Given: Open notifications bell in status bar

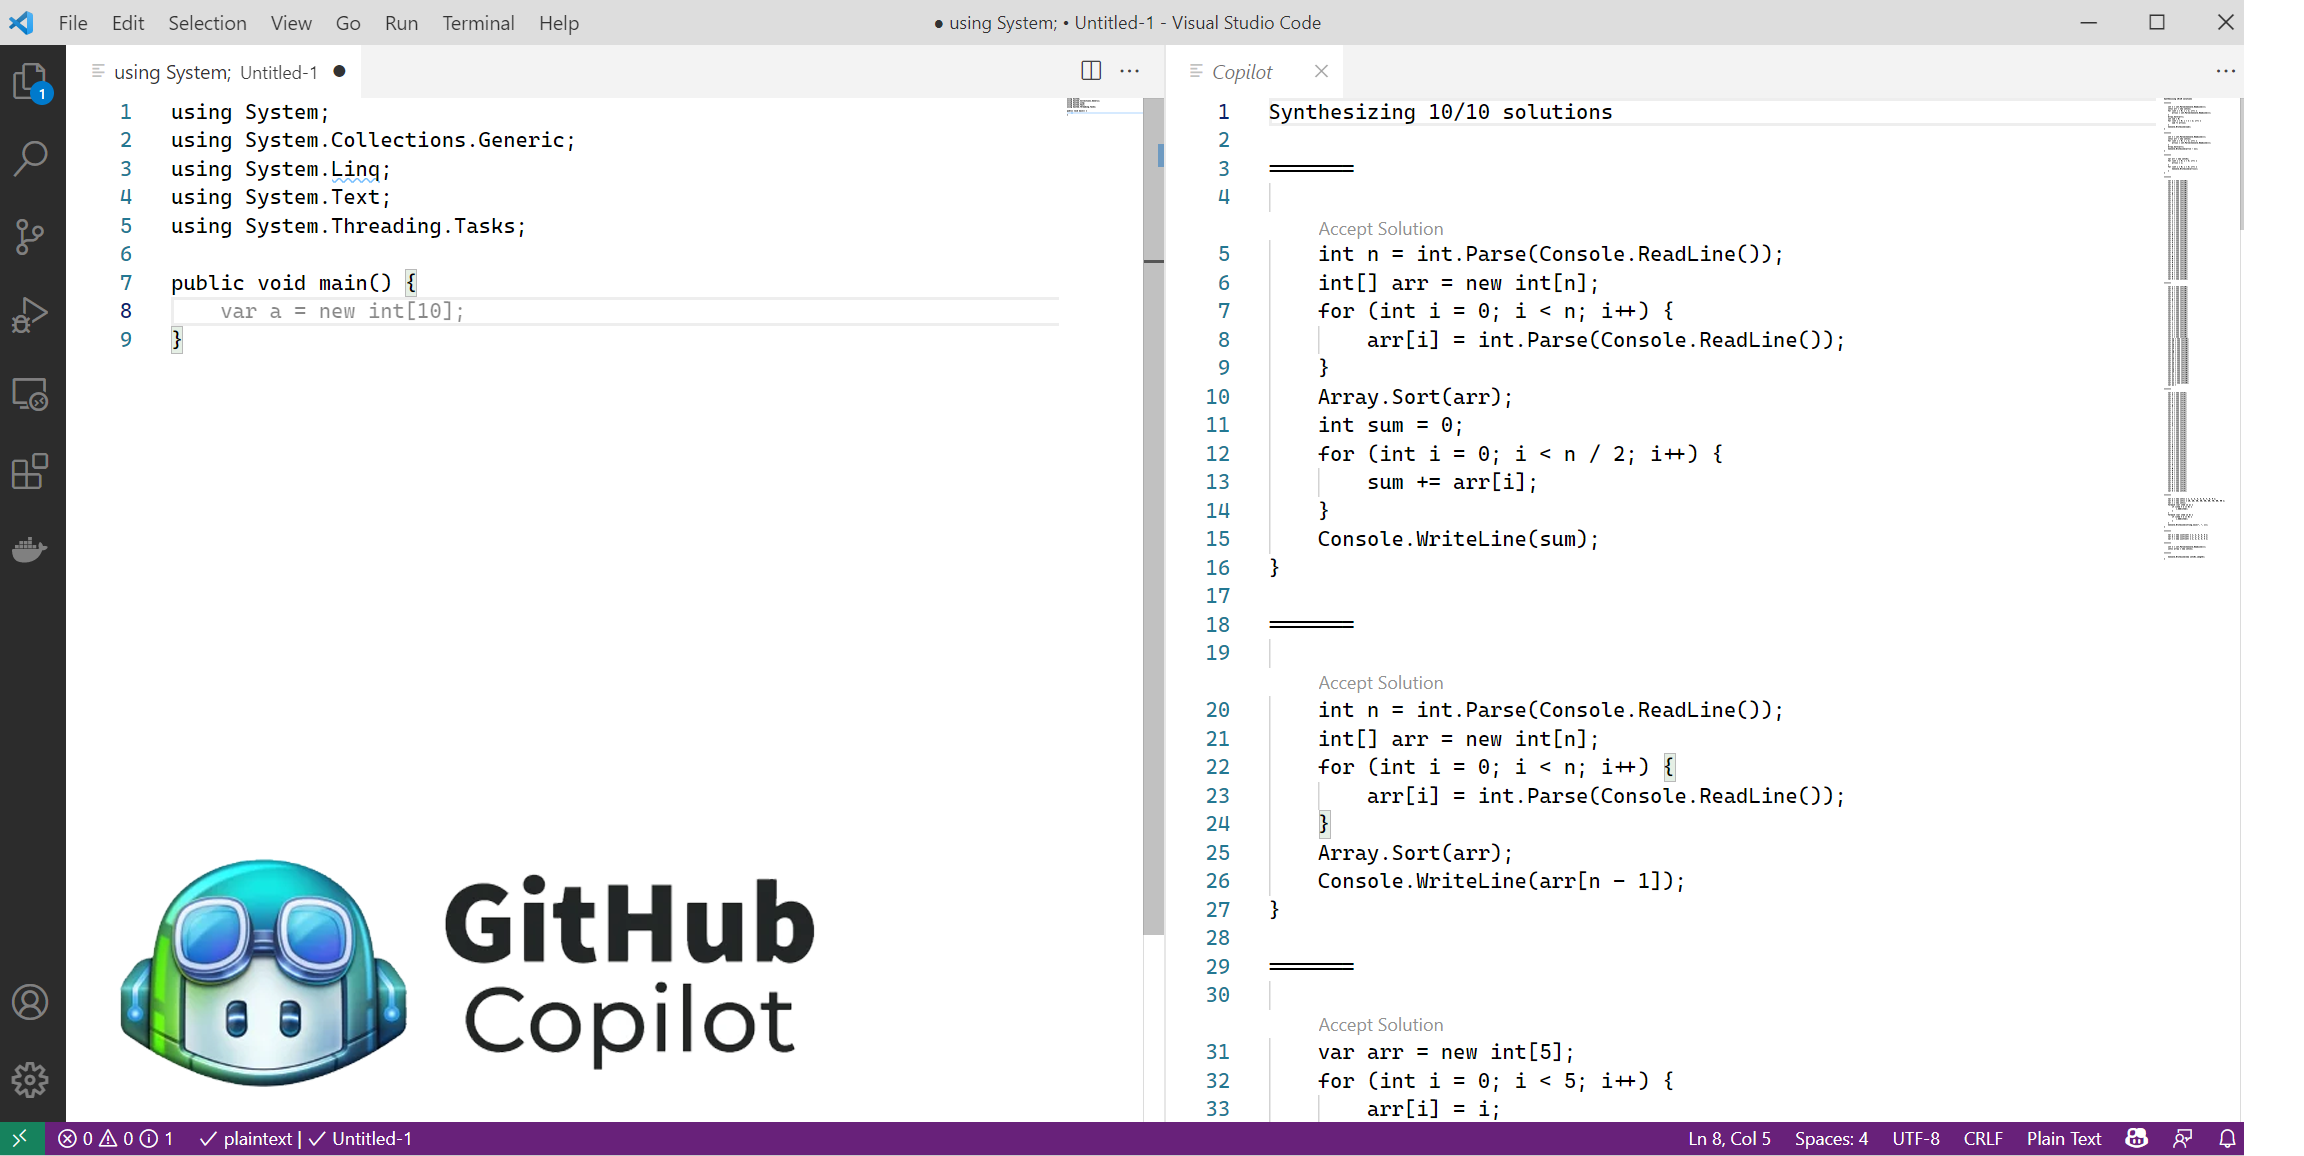Looking at the screenshot, I should click(2227, 1138).
